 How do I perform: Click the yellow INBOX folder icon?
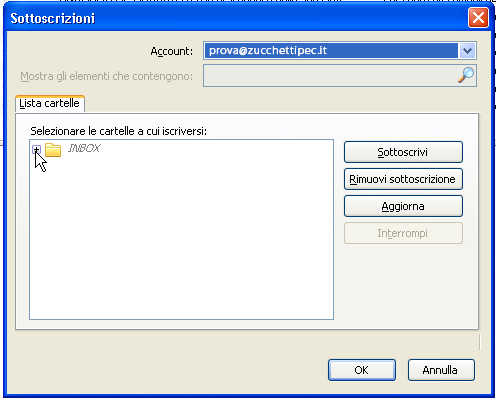pos(53,150)
